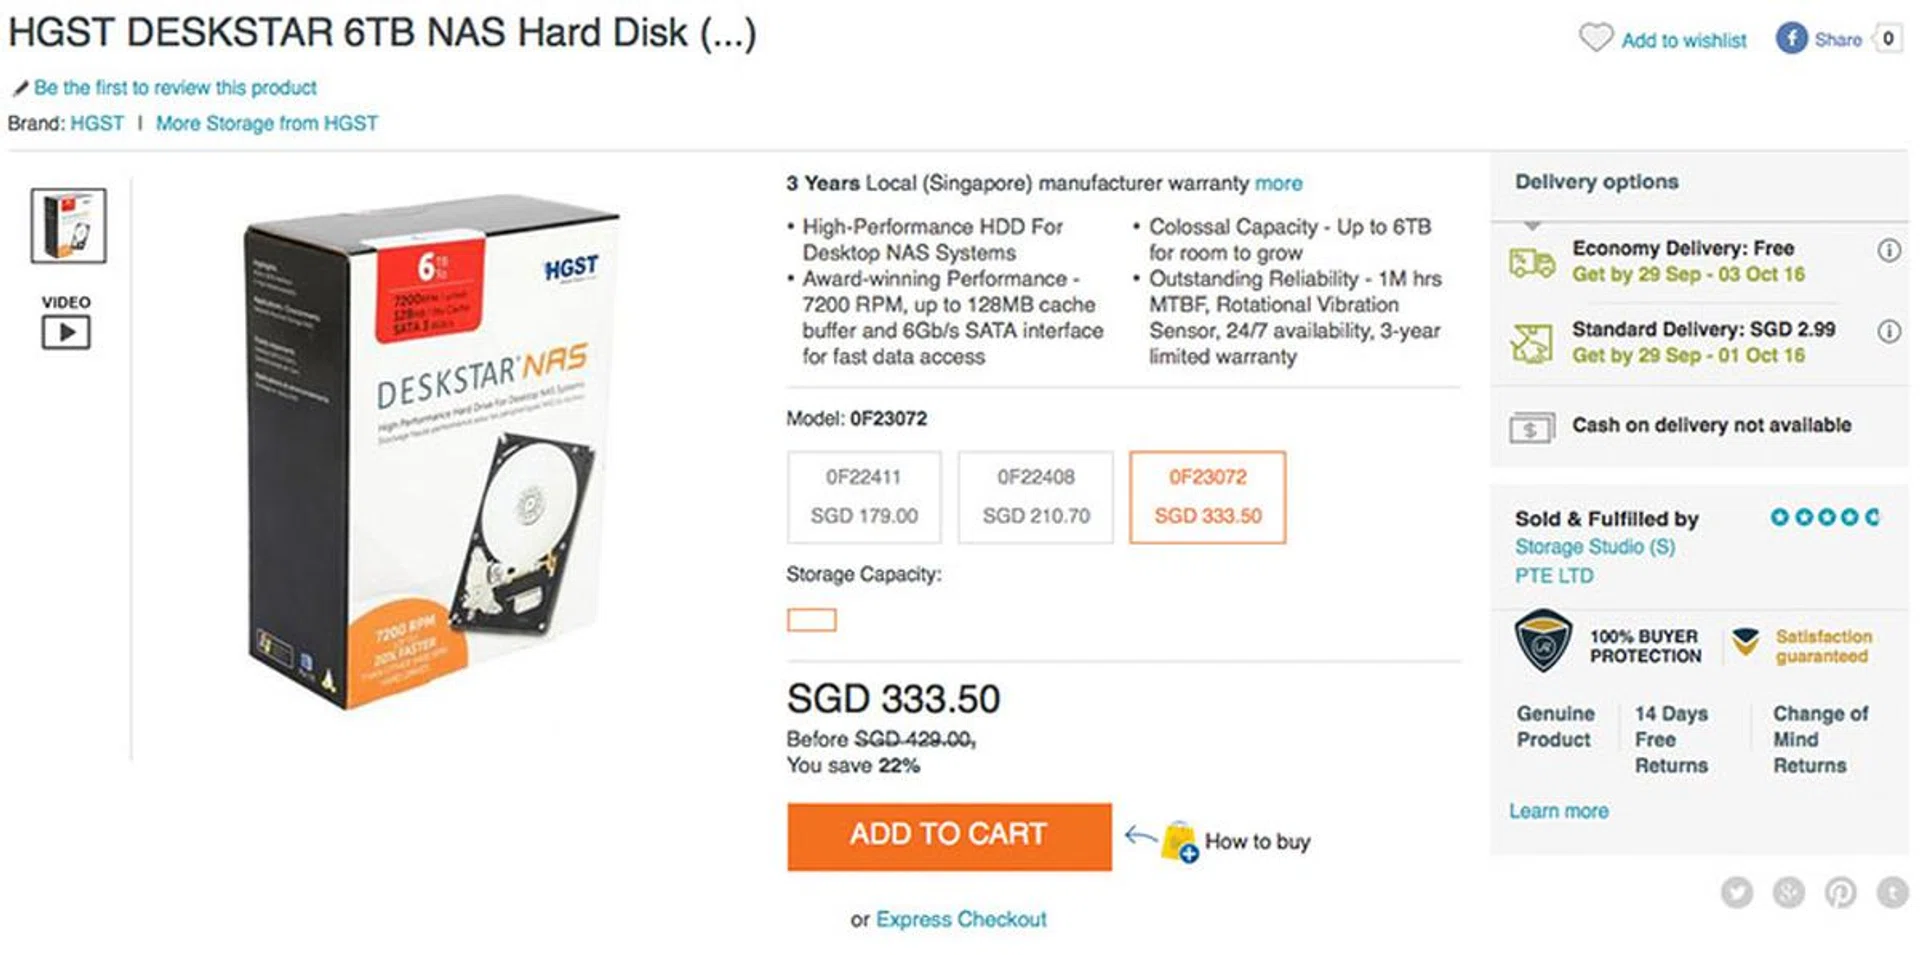The width and height of the screenshot is (1920, 955).
Task: Play the product video
Action: click(x=67, y=330)
